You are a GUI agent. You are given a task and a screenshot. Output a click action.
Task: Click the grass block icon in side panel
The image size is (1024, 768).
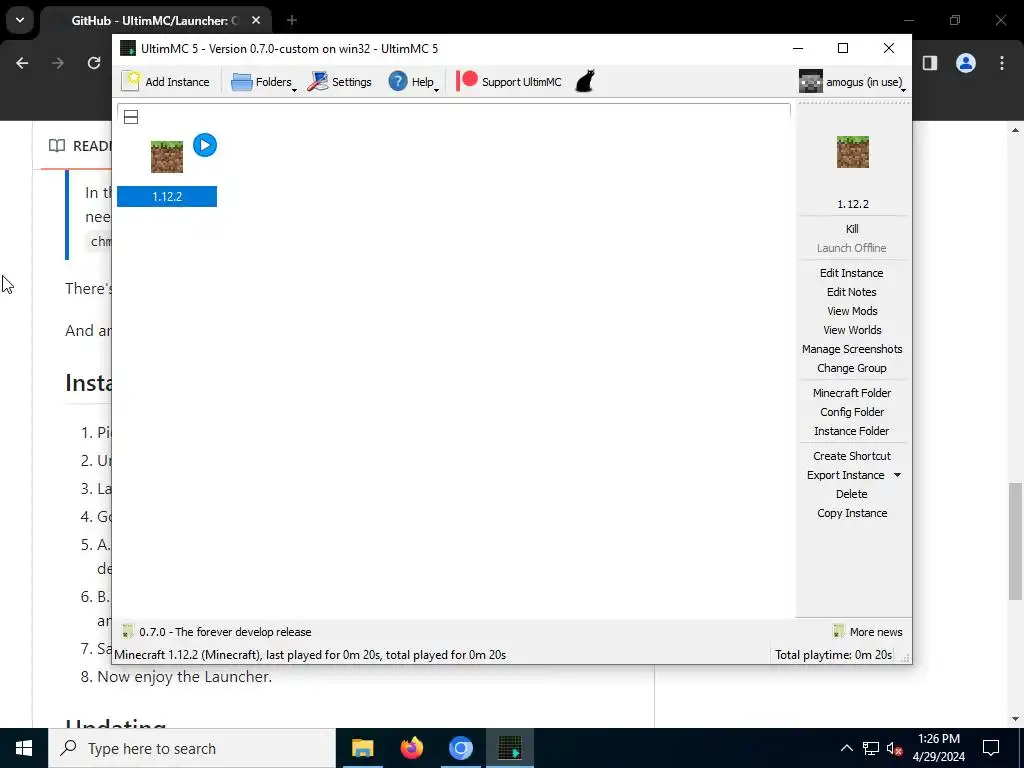(852, 152)
